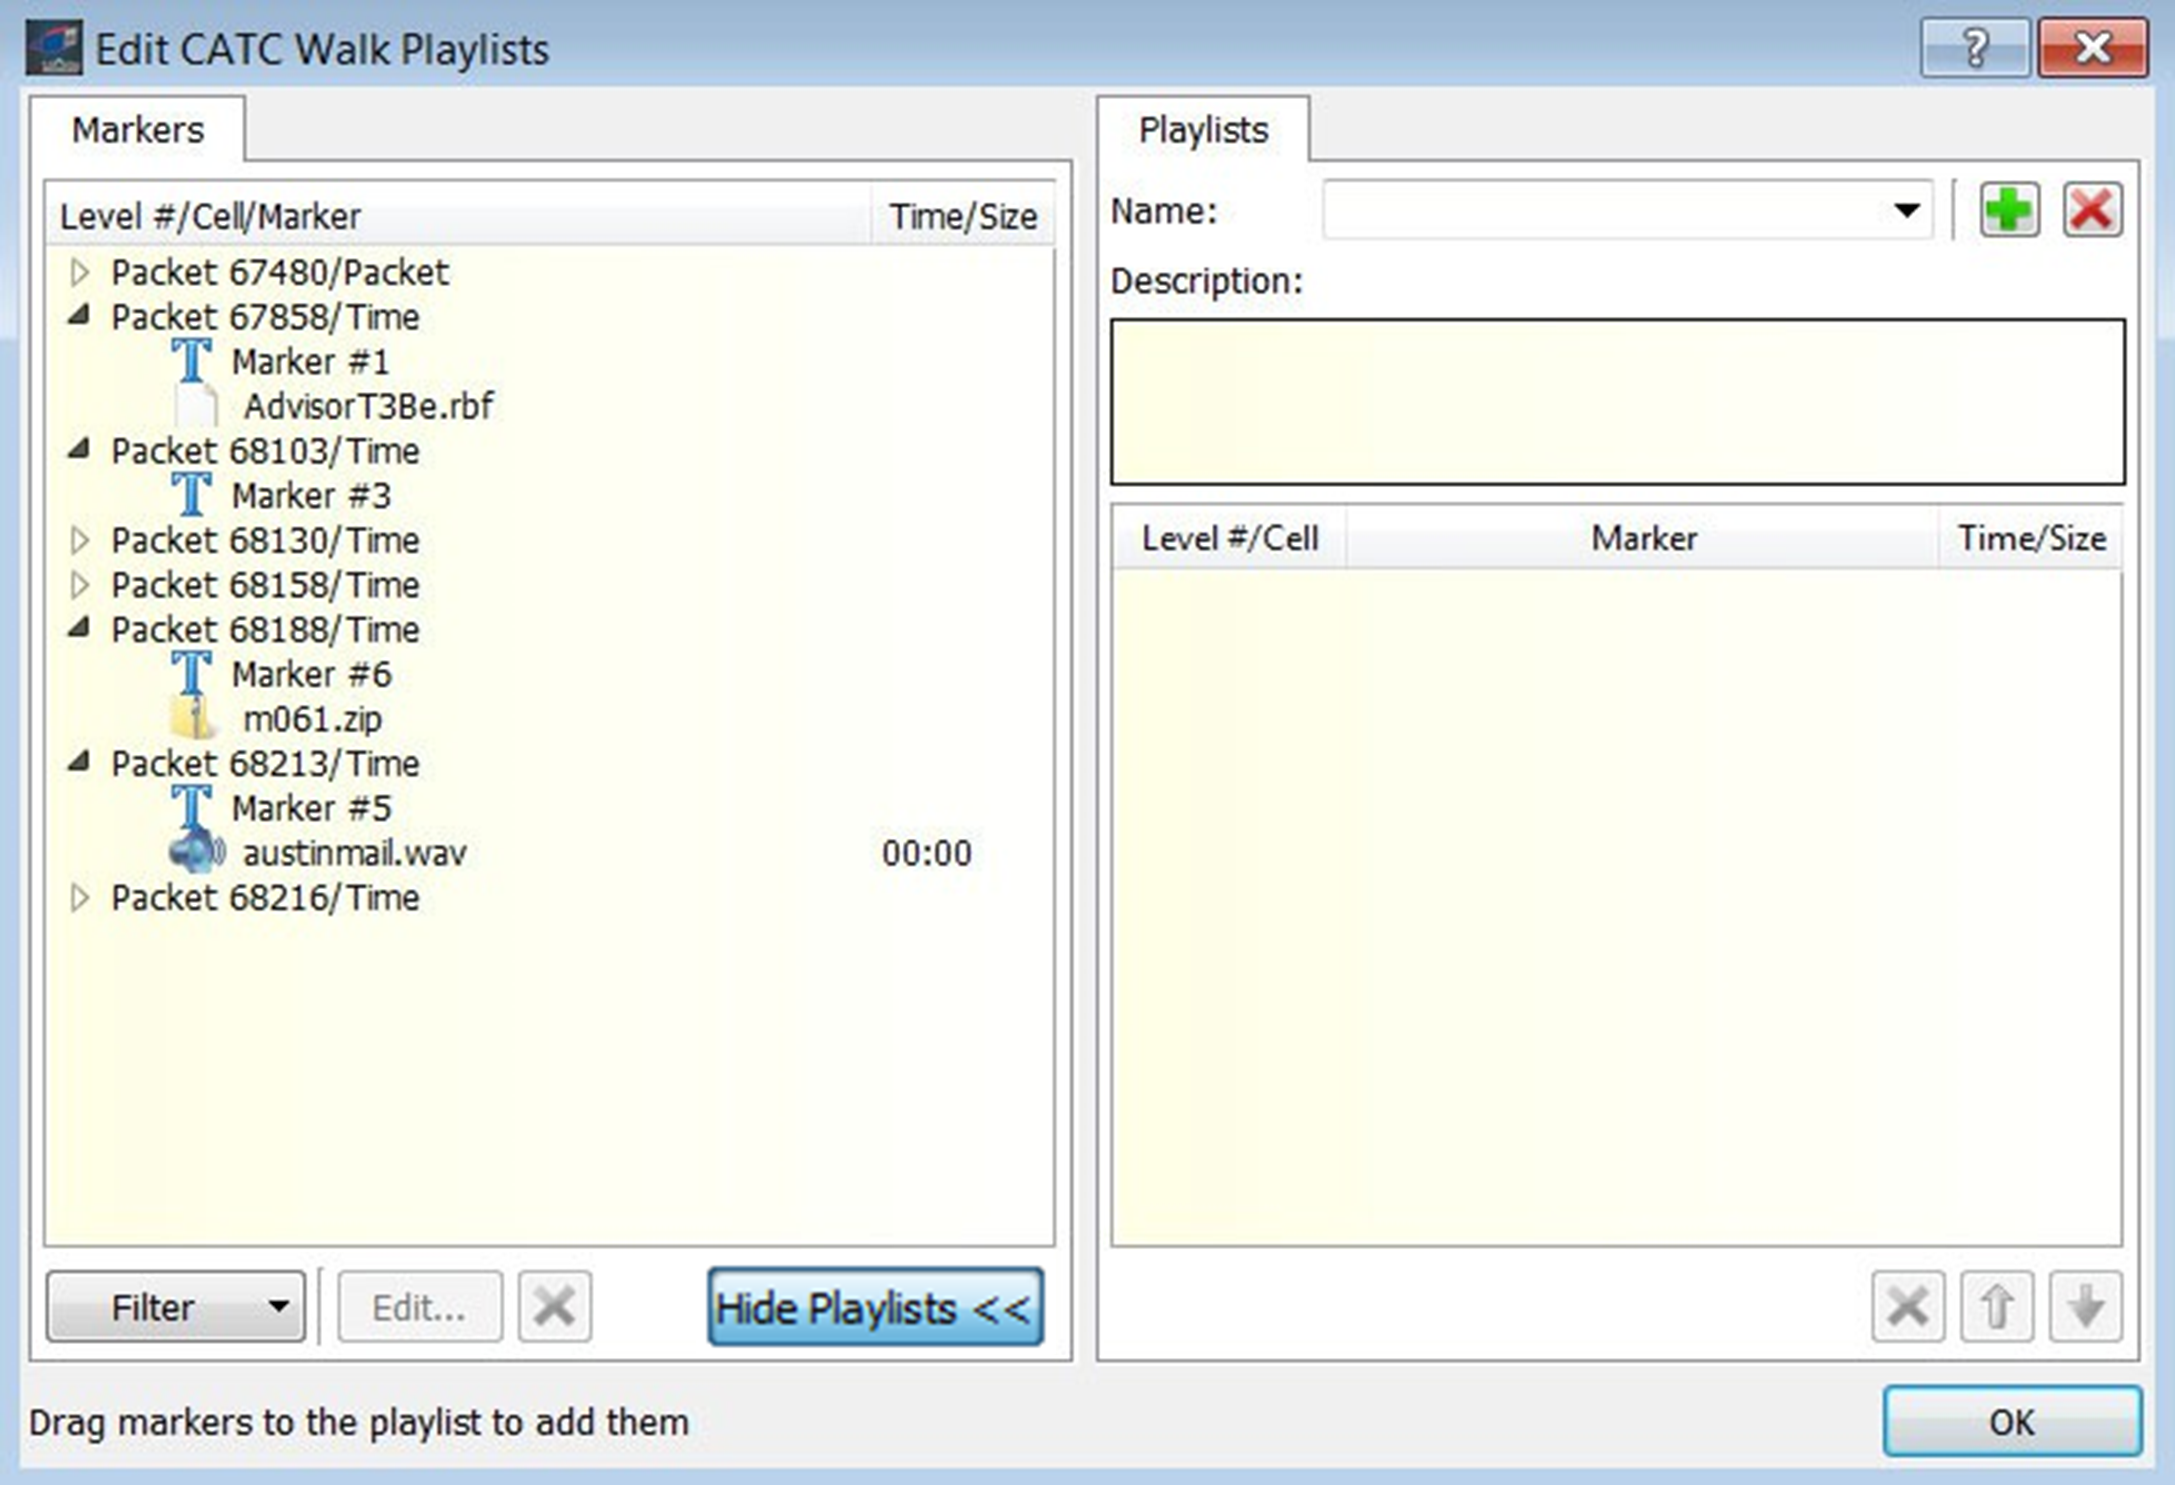Image resolution: width=2175 pixels, height=1485 pixels.
Task: Open the Filter dropdown button
Action: pyautogui.click(x=176, y=1306)
